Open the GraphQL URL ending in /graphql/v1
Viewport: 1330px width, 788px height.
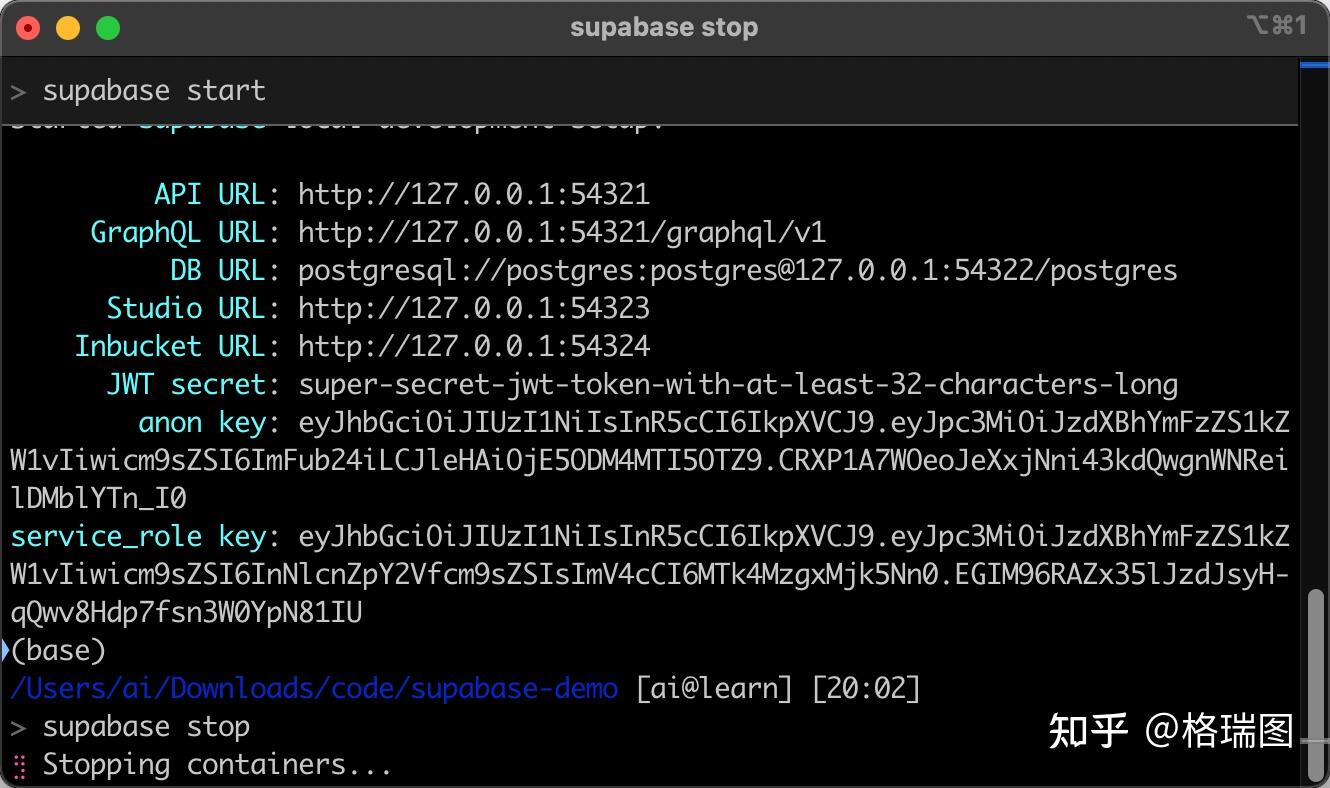[562, 232]
